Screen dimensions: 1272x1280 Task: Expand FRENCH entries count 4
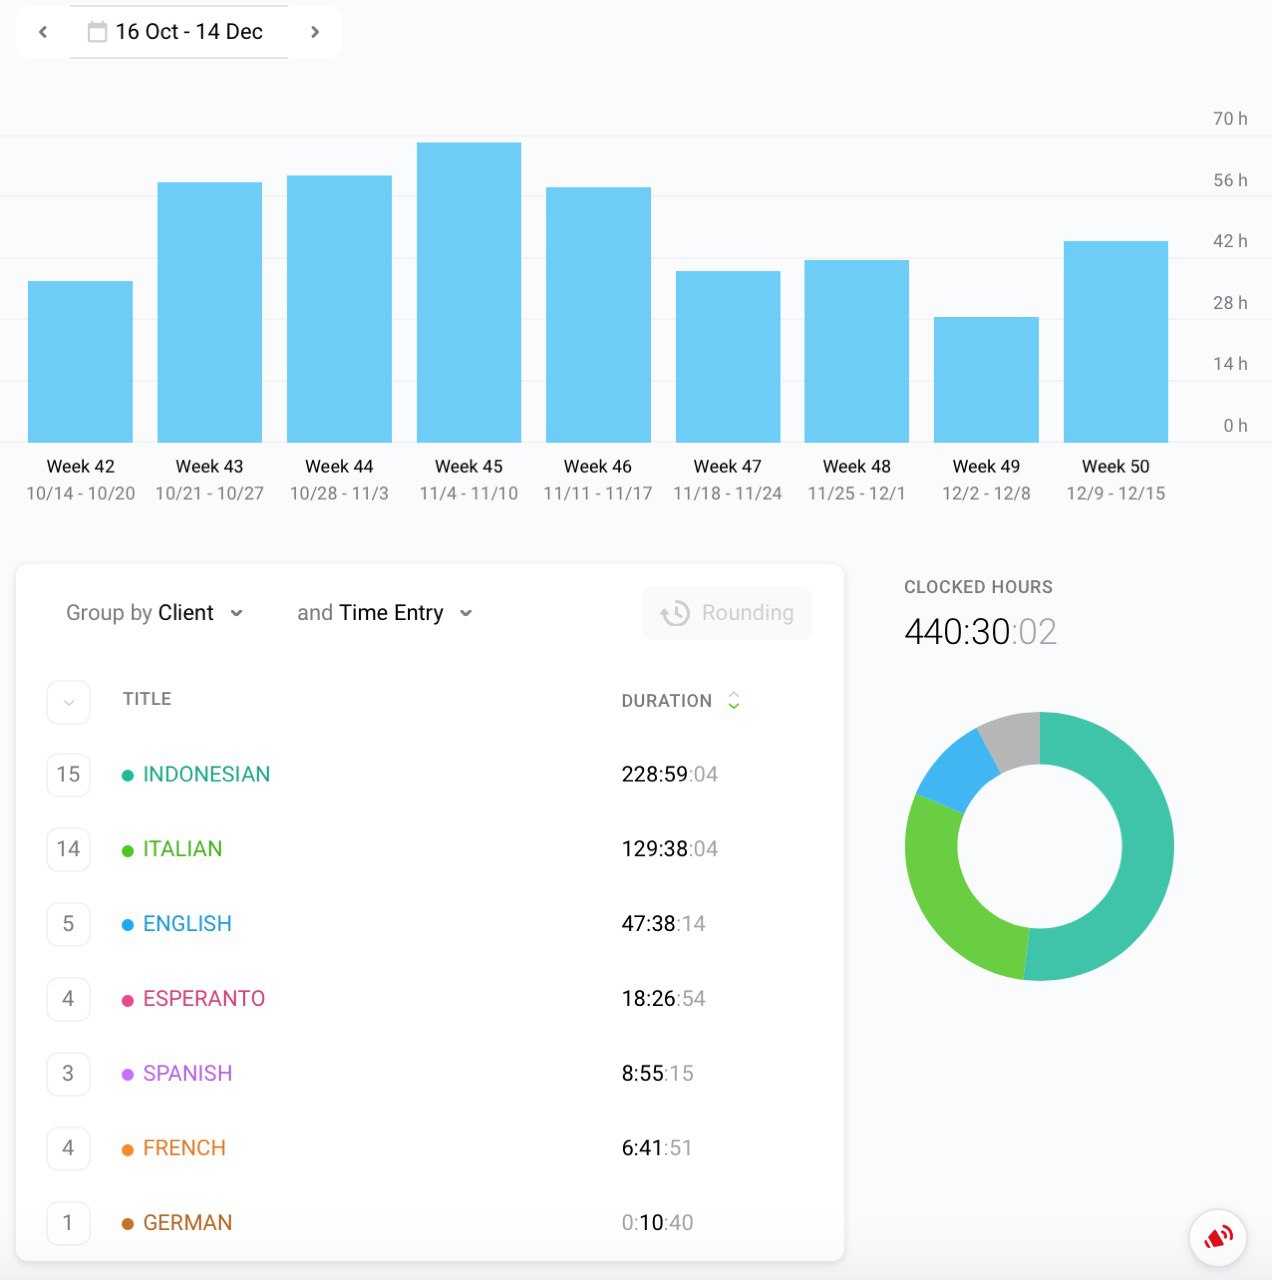point(68,1148)
